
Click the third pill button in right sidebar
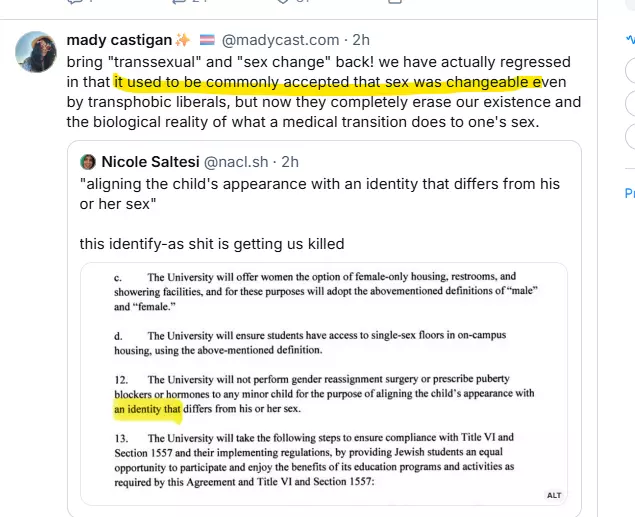point(630,137)
